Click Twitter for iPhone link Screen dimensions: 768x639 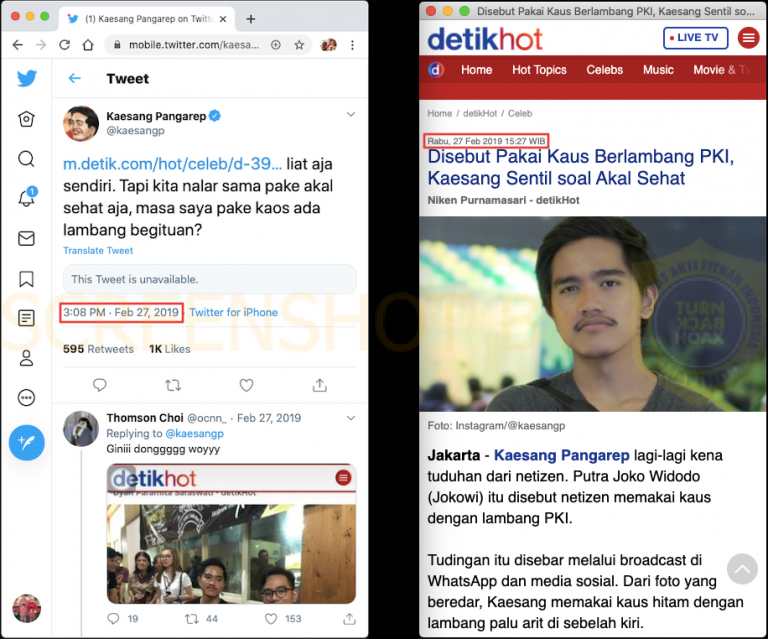pyautogui.click(x=233, y=312)
